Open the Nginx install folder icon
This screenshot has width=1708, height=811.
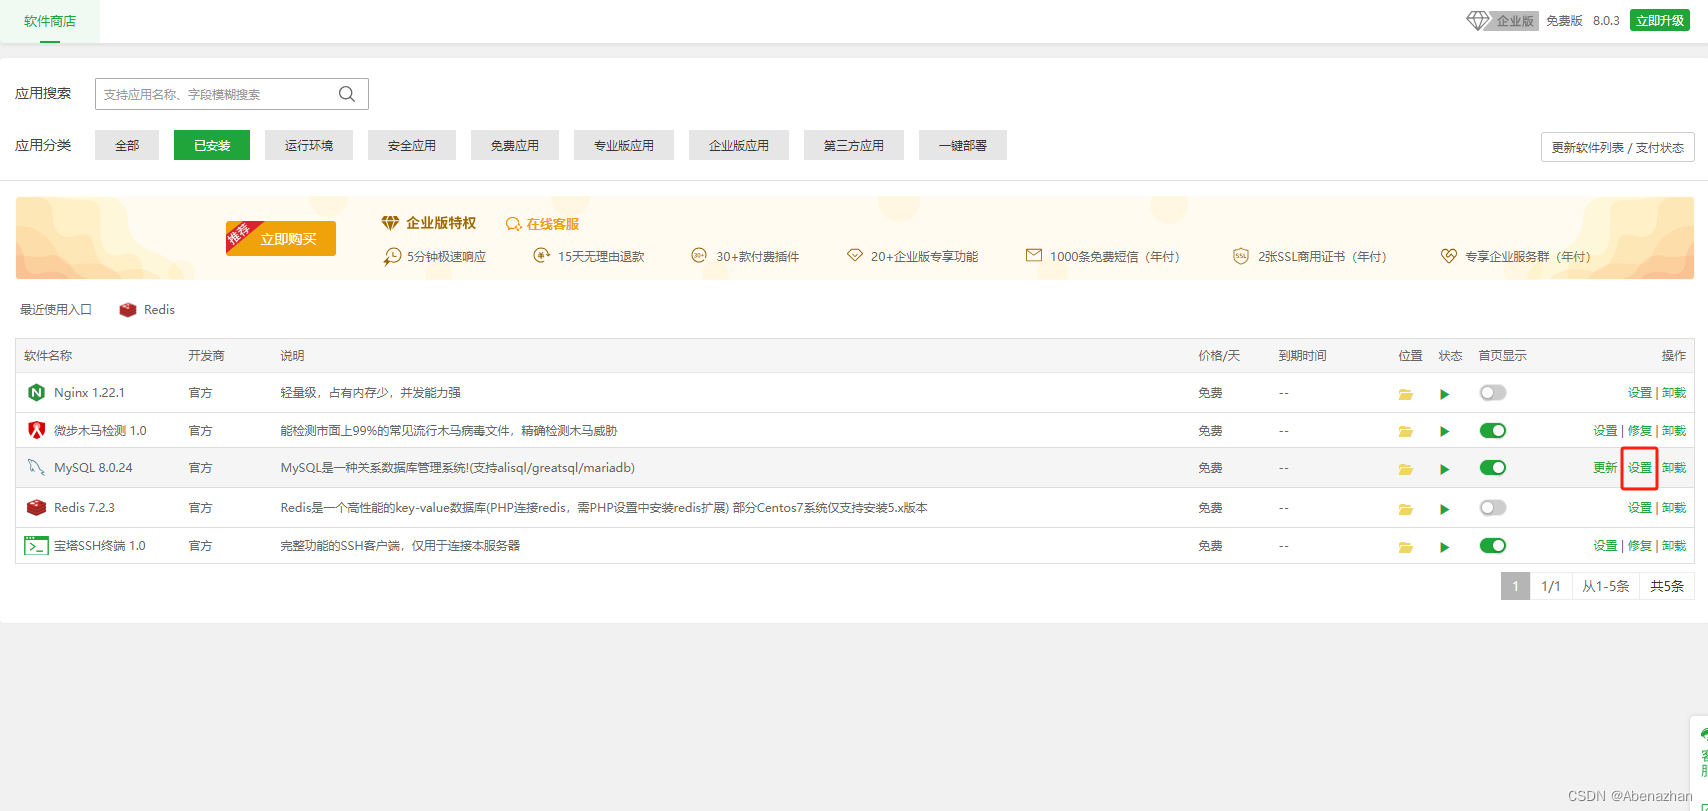pos(1406,394)
